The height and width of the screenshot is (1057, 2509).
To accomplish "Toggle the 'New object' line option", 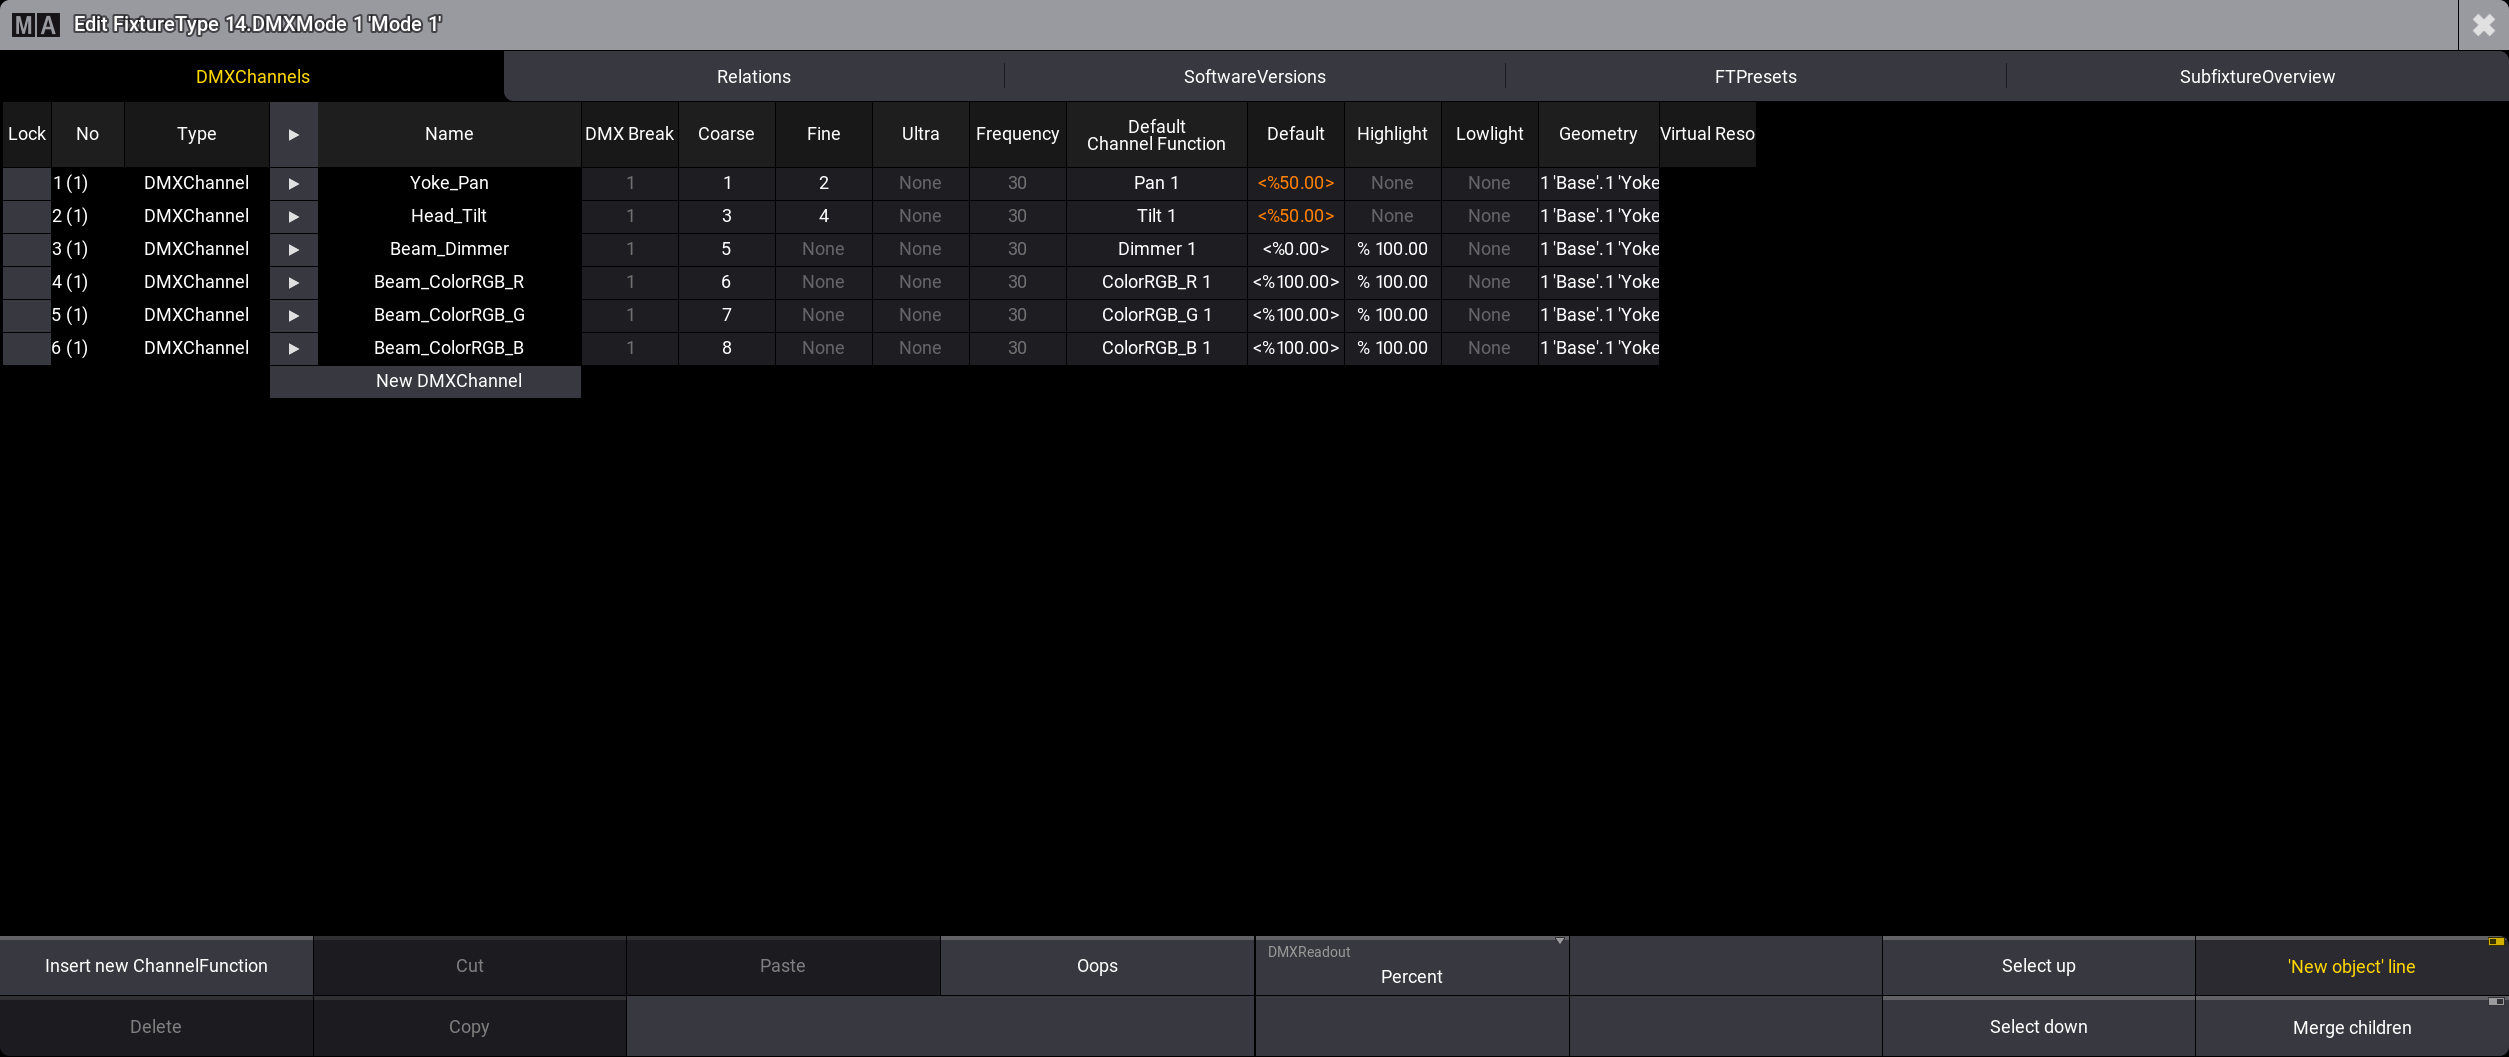I will point(2350,966).
